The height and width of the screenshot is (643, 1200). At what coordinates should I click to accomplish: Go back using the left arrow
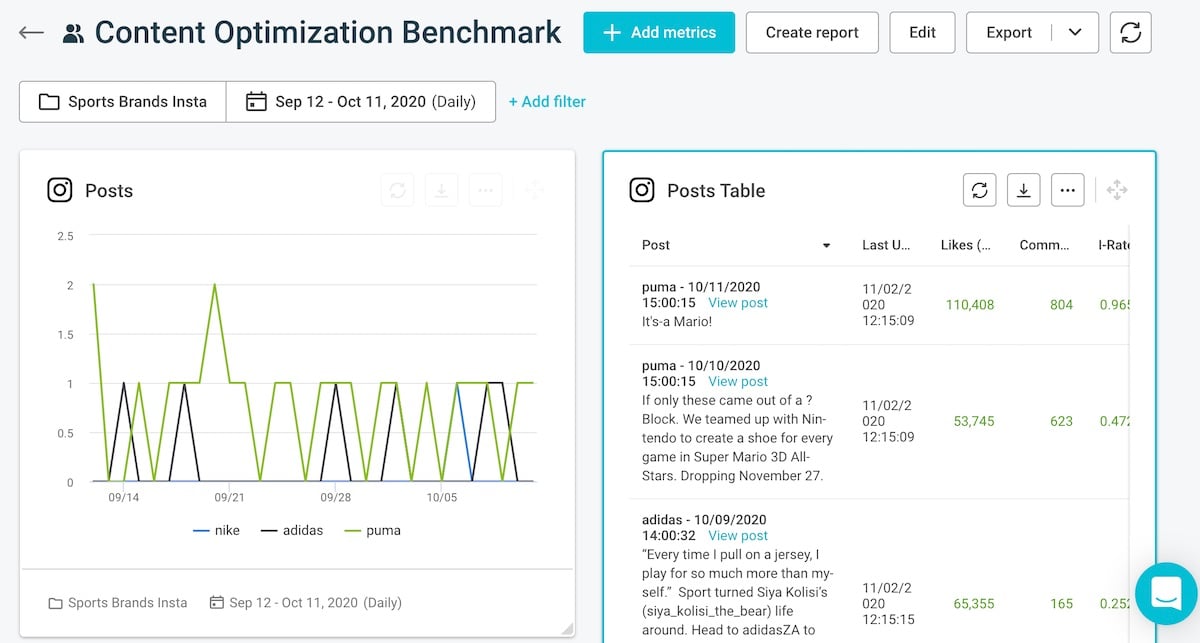click(x=31, y=32)
